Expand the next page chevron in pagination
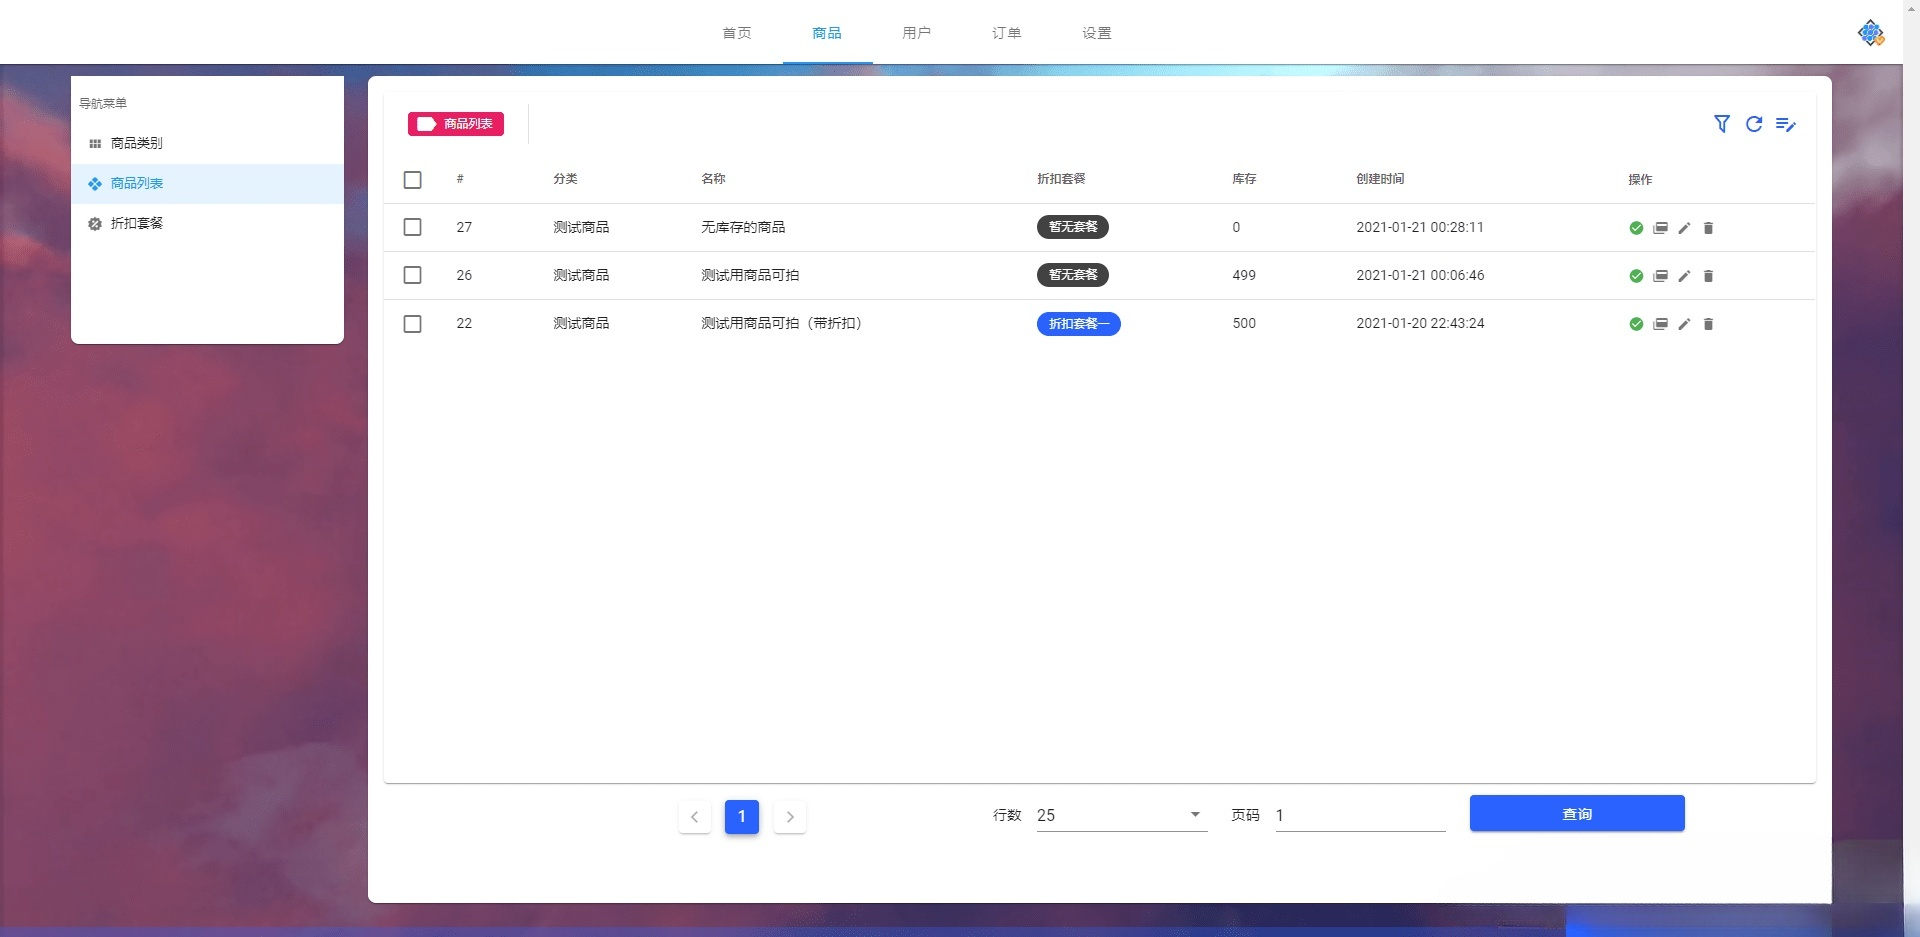The width and height of the screenshot is (1920, 937). click(789, 817)
